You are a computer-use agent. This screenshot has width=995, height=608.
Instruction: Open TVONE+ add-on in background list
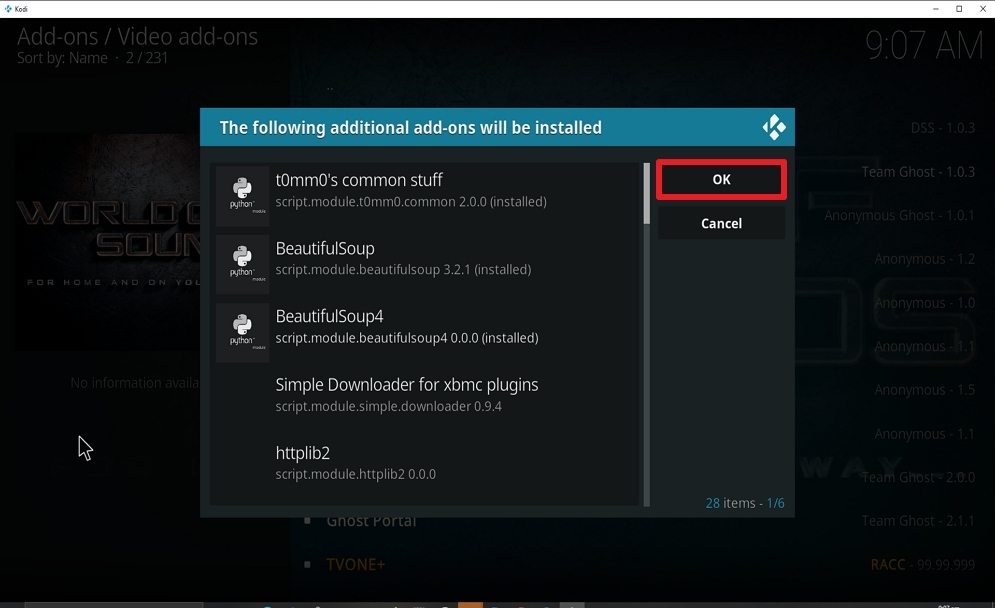point(355,564)
